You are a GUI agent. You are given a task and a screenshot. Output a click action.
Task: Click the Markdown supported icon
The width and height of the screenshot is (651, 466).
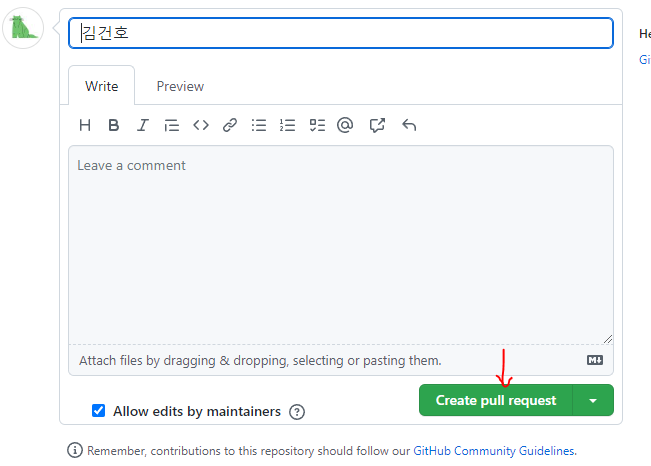pos(595,360)
